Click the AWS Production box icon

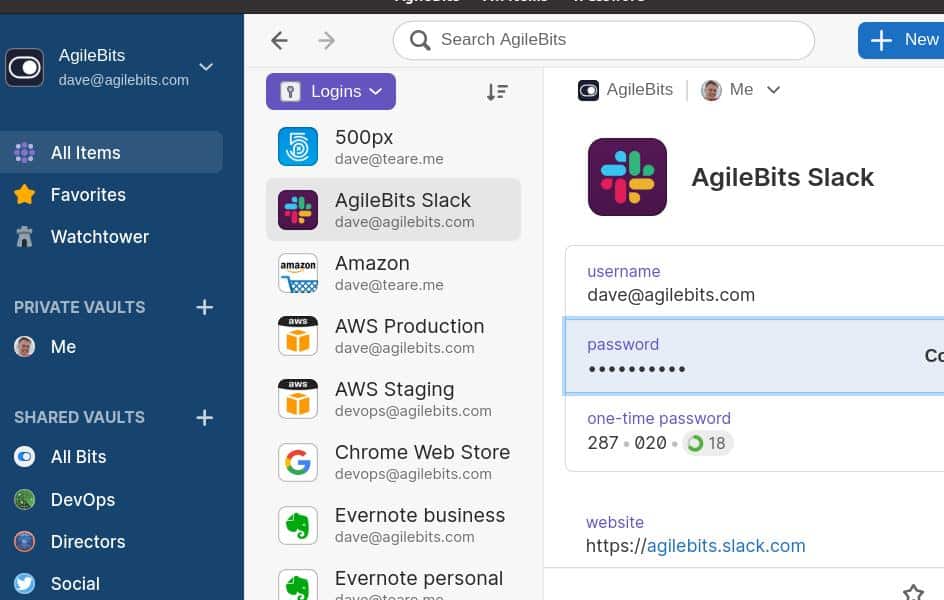[x=298, y=336]
